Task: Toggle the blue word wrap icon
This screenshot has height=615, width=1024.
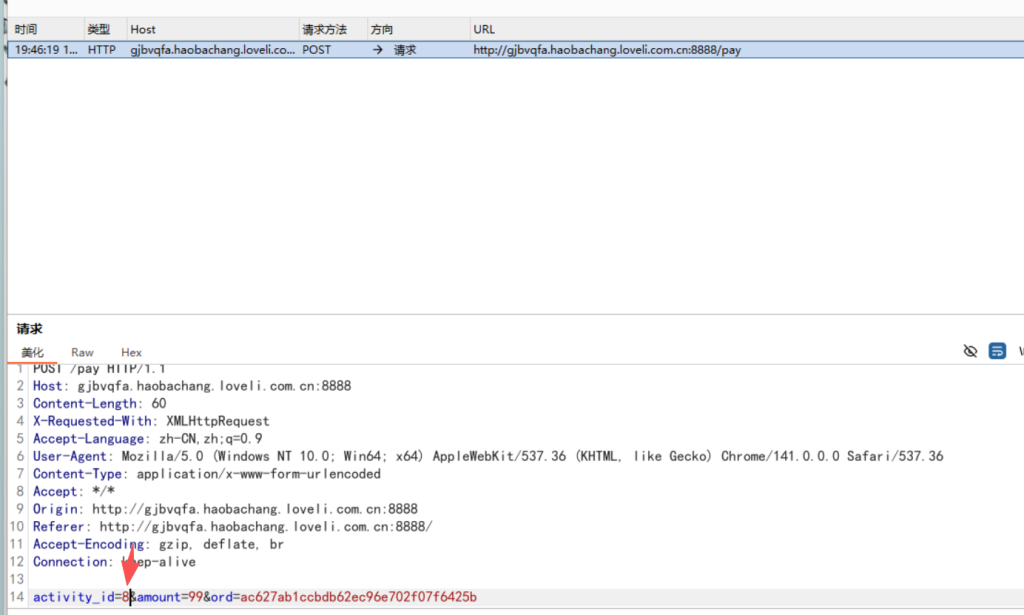Action: coord(997,351)
